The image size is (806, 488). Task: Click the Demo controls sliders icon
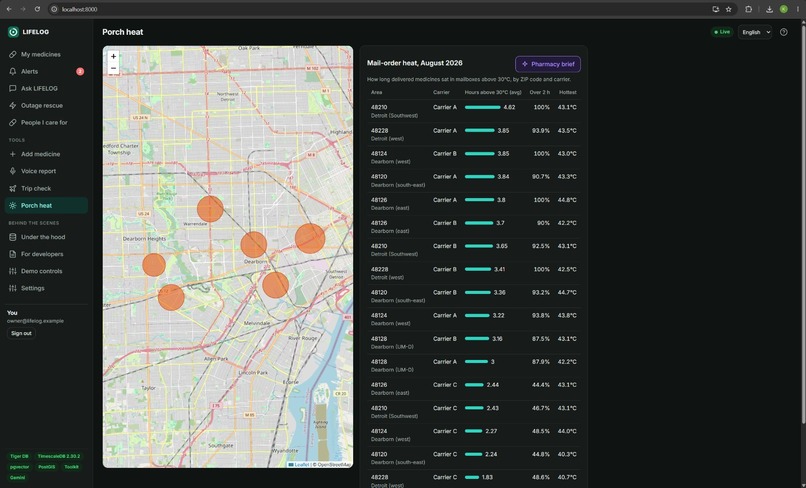coord(13,271)
